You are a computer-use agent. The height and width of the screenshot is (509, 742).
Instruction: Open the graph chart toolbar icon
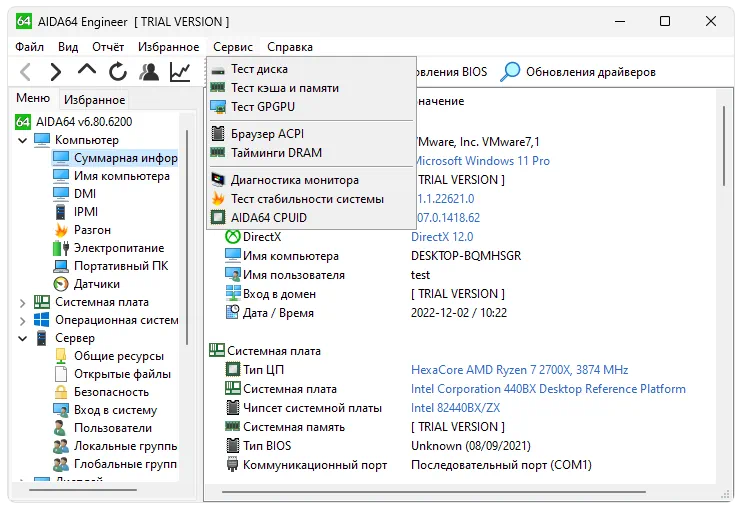pos(180,72)
